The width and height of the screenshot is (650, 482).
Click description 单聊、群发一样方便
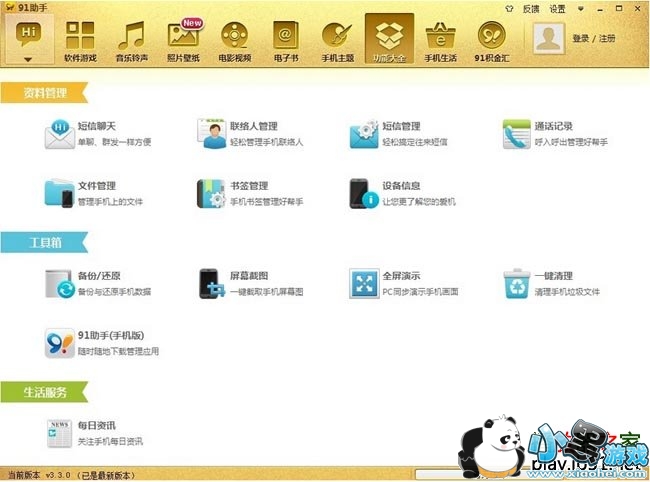114,142
